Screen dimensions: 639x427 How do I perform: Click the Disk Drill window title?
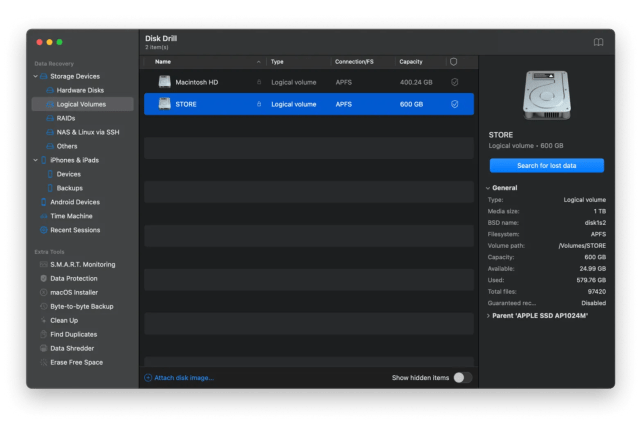(161, 38)
